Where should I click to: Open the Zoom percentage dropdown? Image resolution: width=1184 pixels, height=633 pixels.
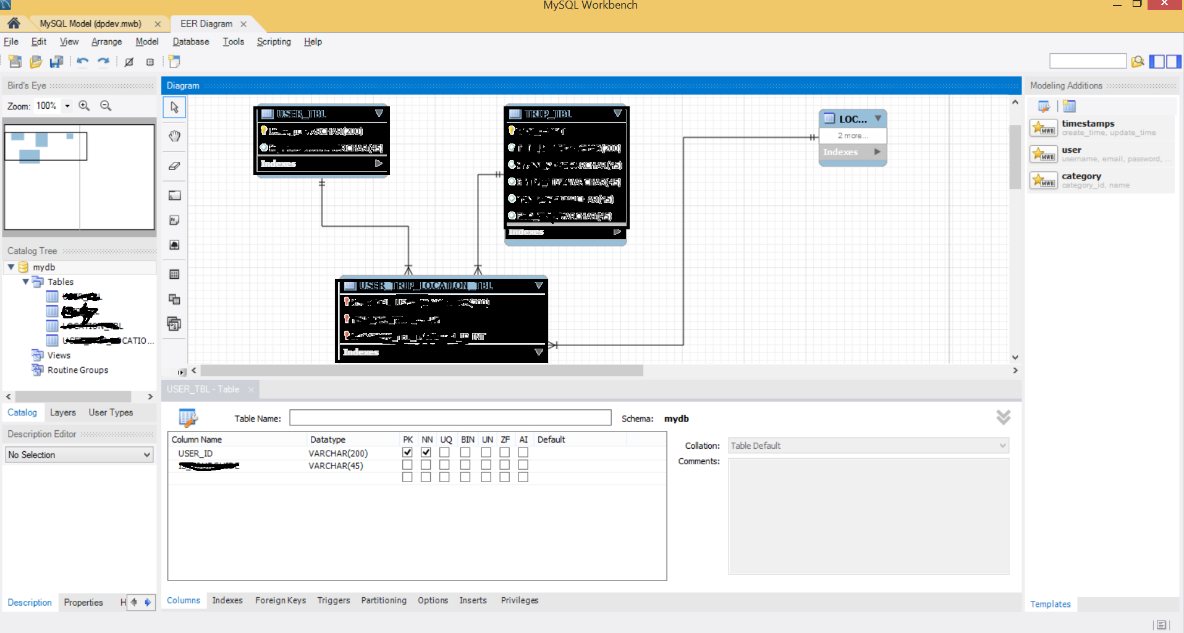pyautogui.click(x=66, y=105)
